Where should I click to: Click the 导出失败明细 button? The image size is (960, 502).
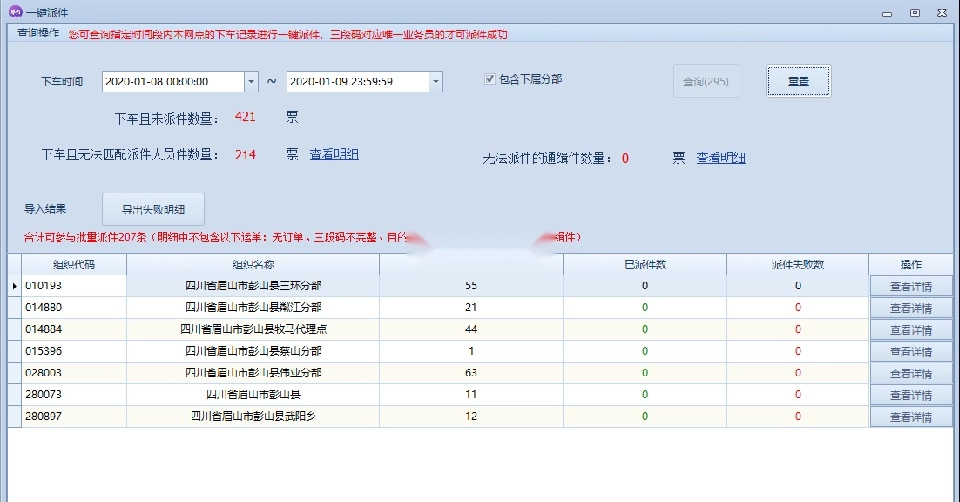point(153,210)
